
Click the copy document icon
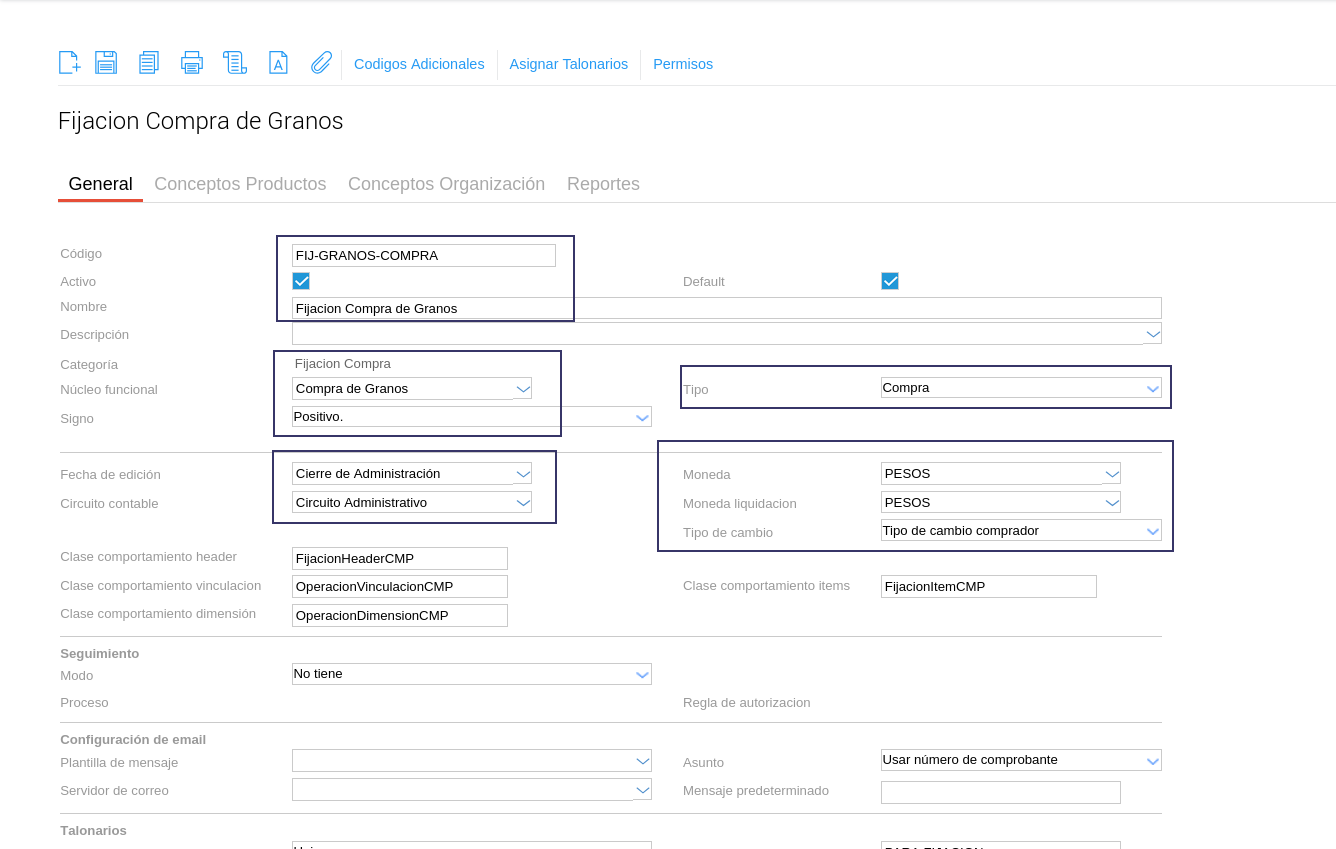[x=149, y=63]
